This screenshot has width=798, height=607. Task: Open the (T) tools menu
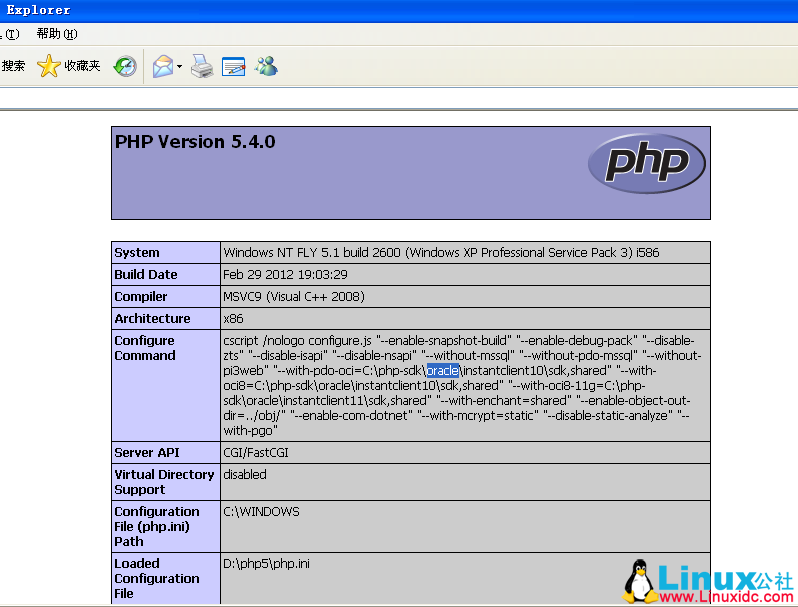pyautogui.click(x=10, y=34)
